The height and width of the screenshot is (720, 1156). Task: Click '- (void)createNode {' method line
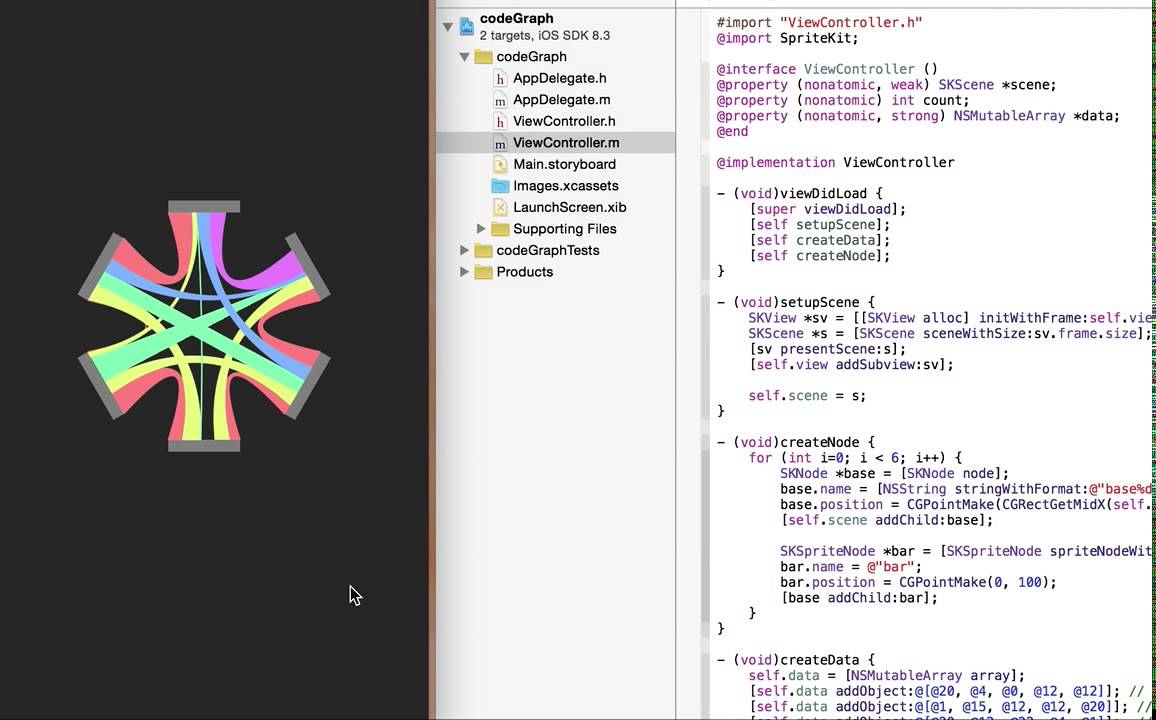tap(796, 442)
